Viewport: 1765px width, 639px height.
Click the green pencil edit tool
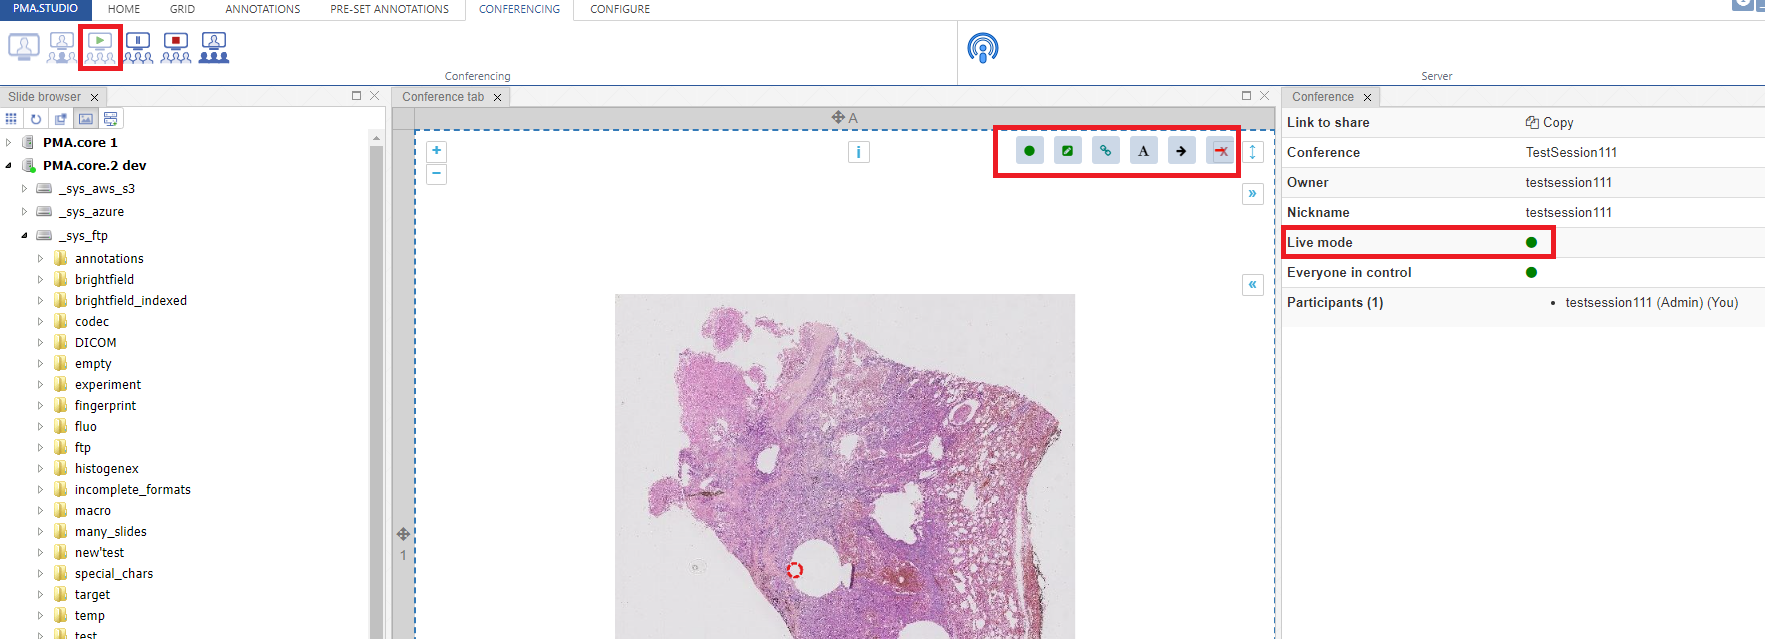pos(1067,151)
